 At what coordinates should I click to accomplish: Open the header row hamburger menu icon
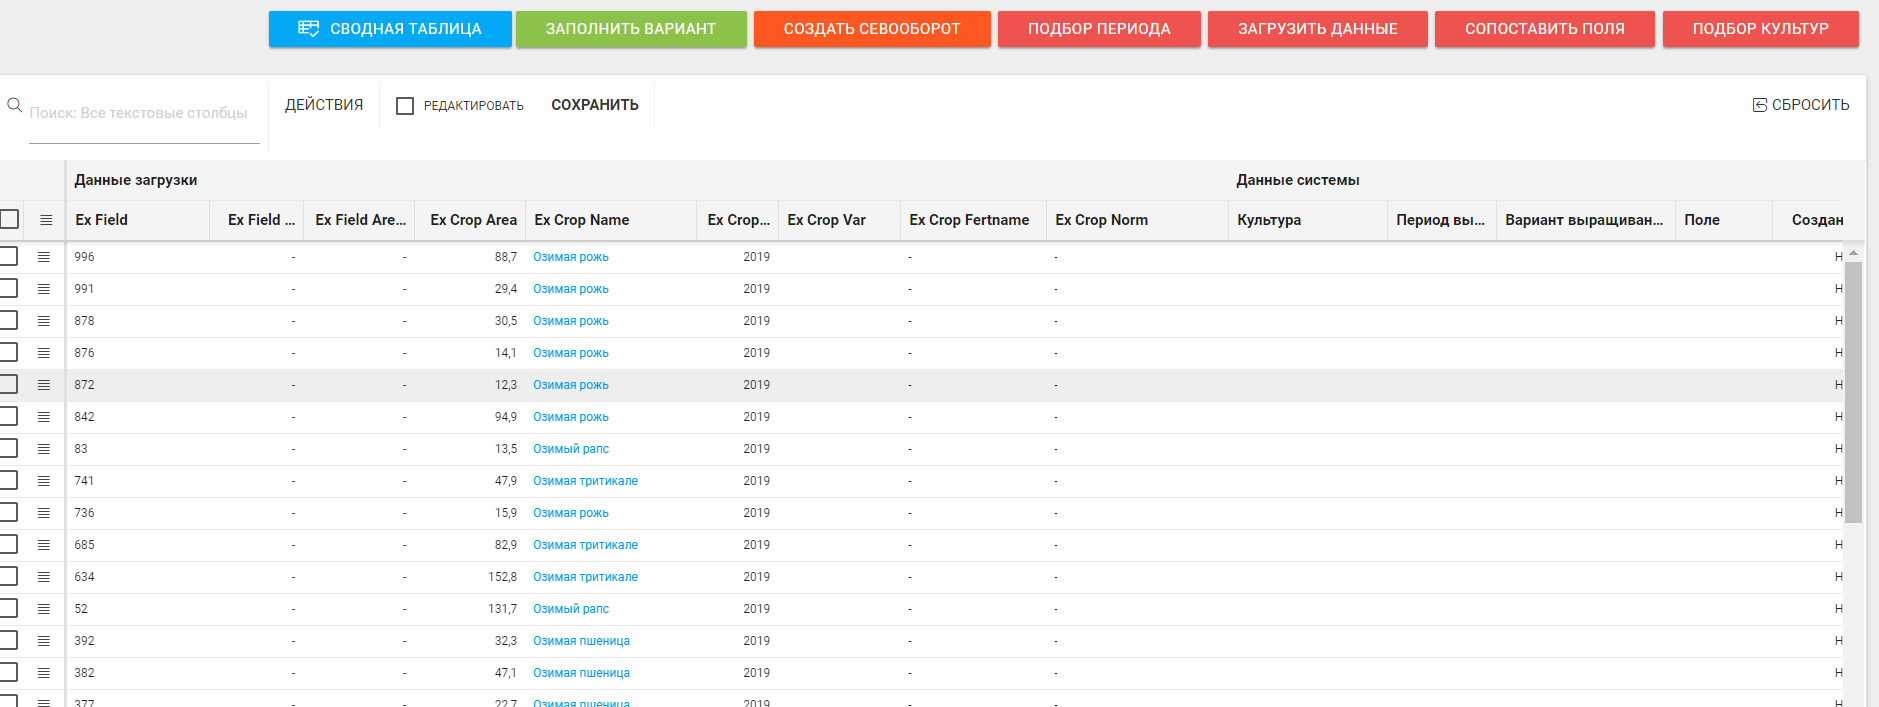(x=46, y=220)
